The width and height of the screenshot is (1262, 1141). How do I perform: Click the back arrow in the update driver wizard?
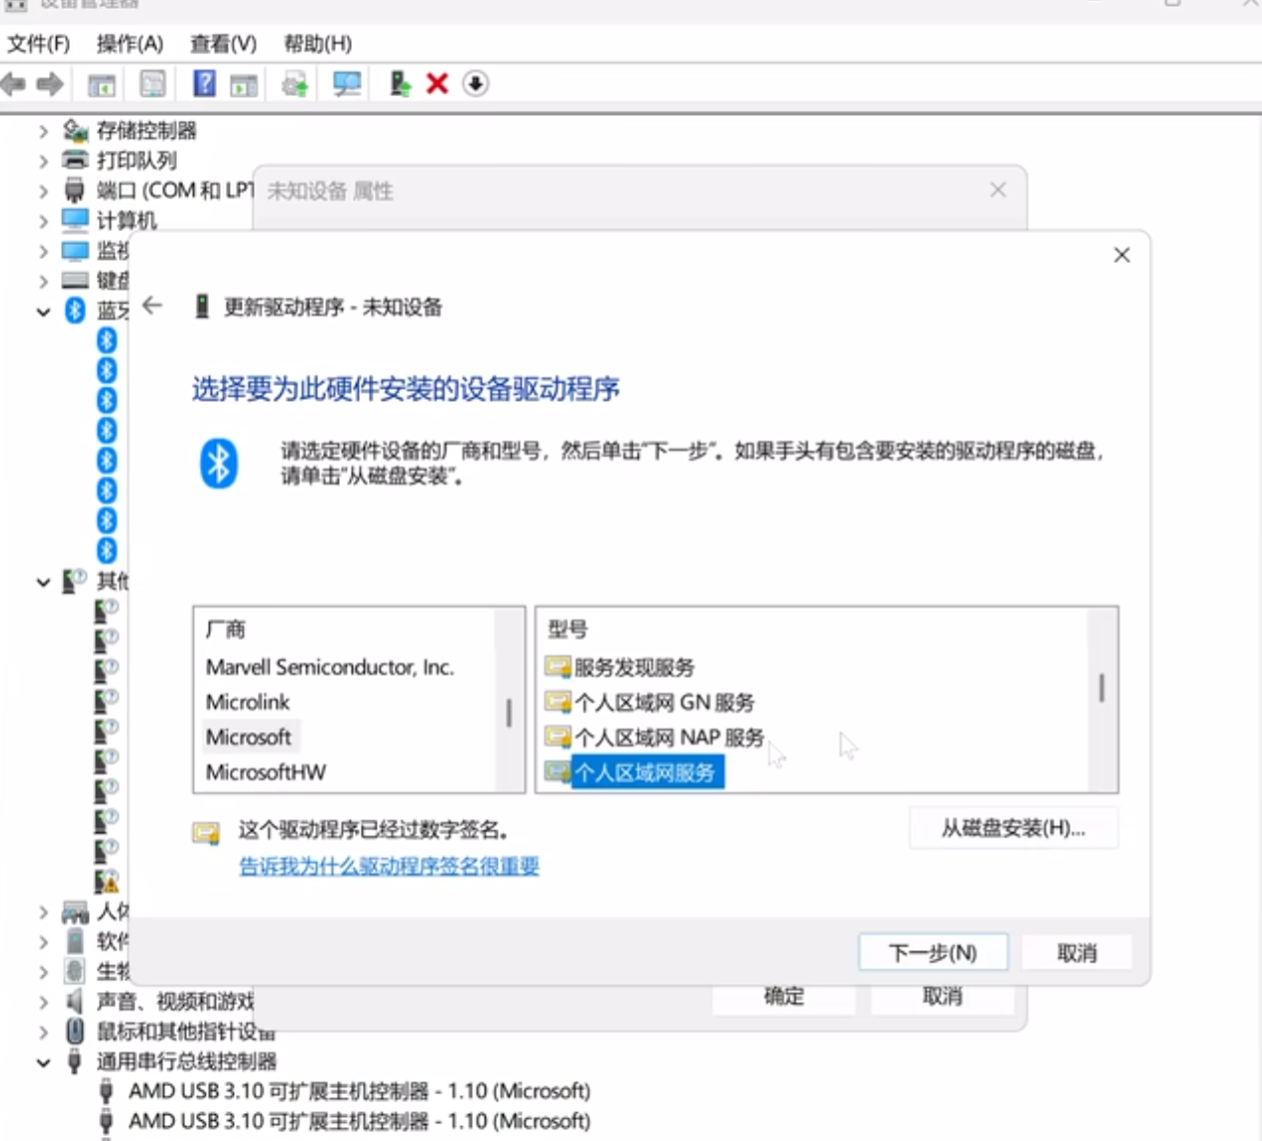(152, 305)
